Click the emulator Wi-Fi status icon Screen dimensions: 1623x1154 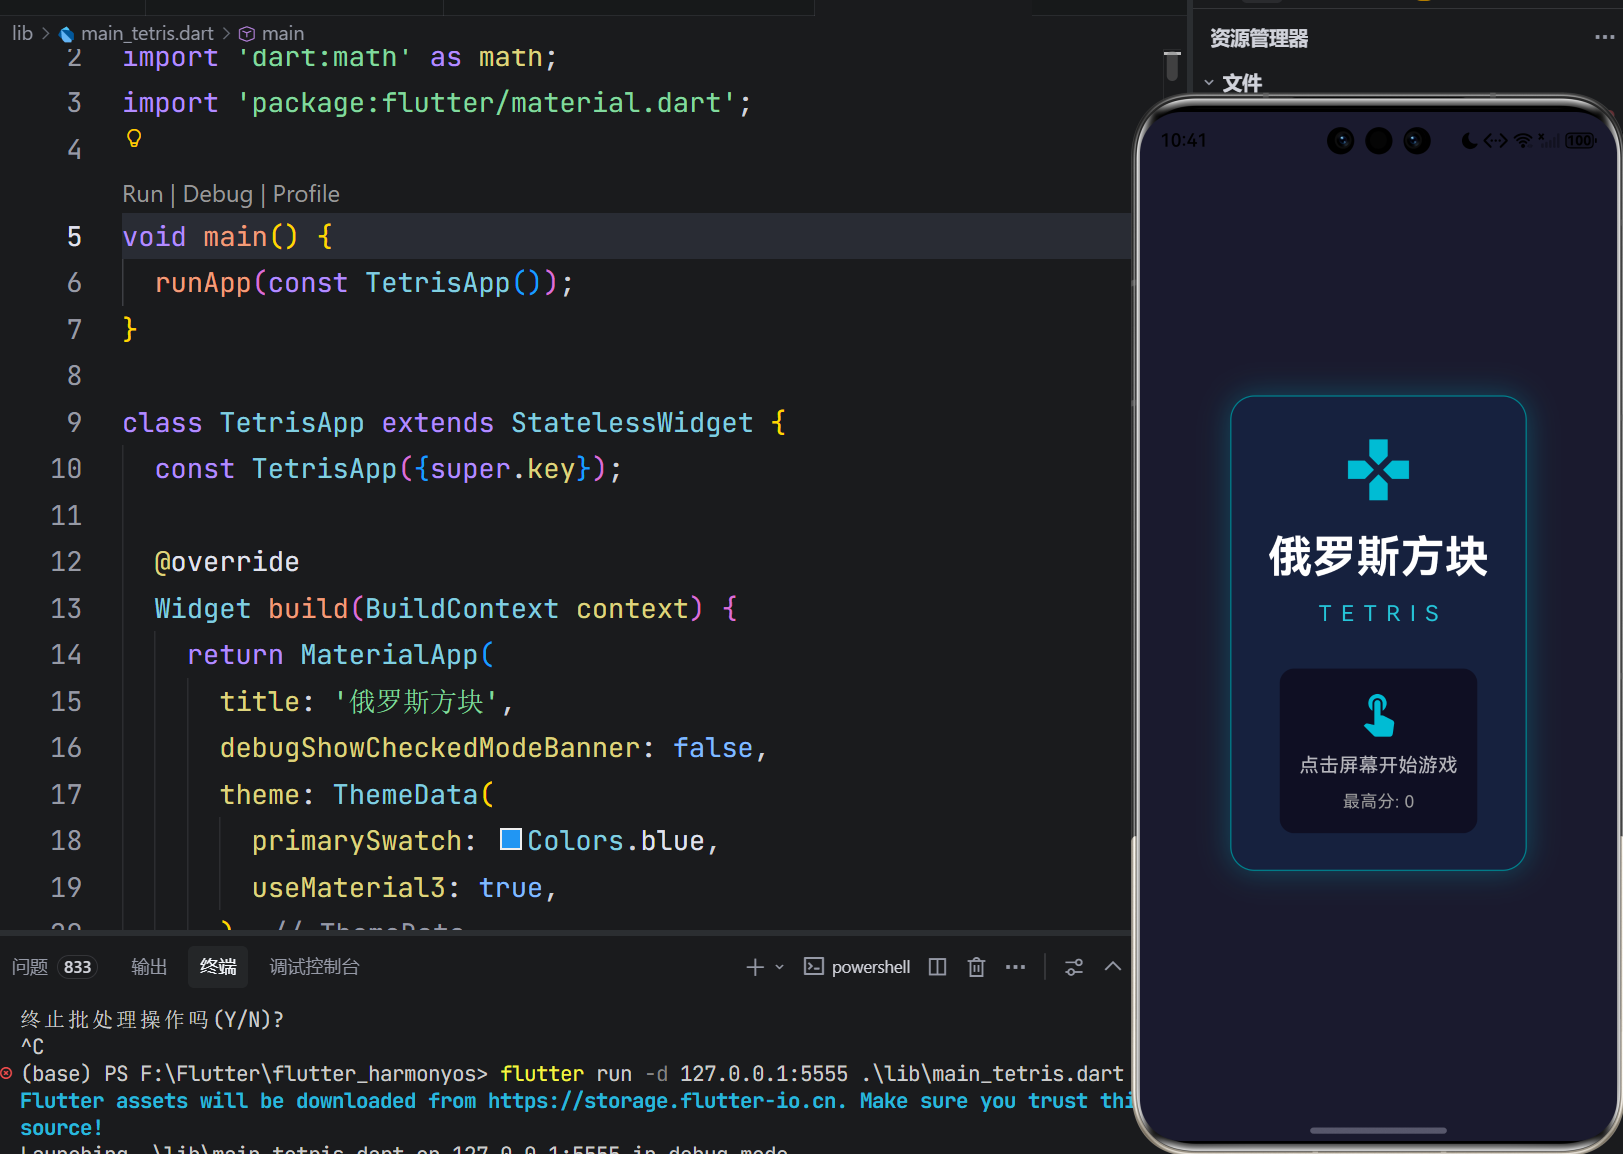1523,141
